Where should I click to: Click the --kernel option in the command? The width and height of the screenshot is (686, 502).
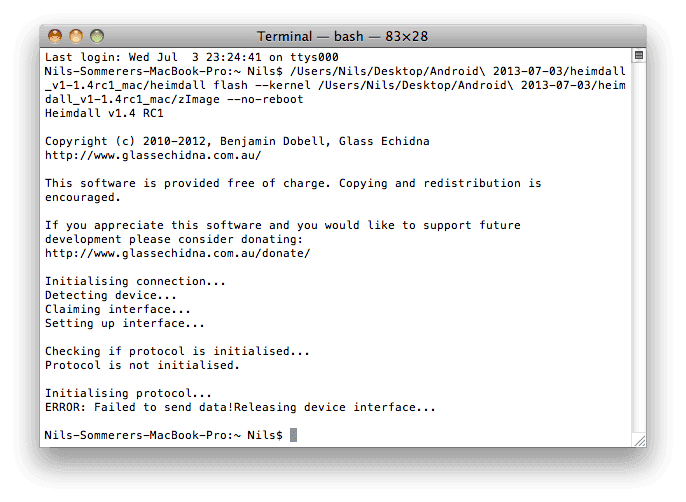pos(283,85)
